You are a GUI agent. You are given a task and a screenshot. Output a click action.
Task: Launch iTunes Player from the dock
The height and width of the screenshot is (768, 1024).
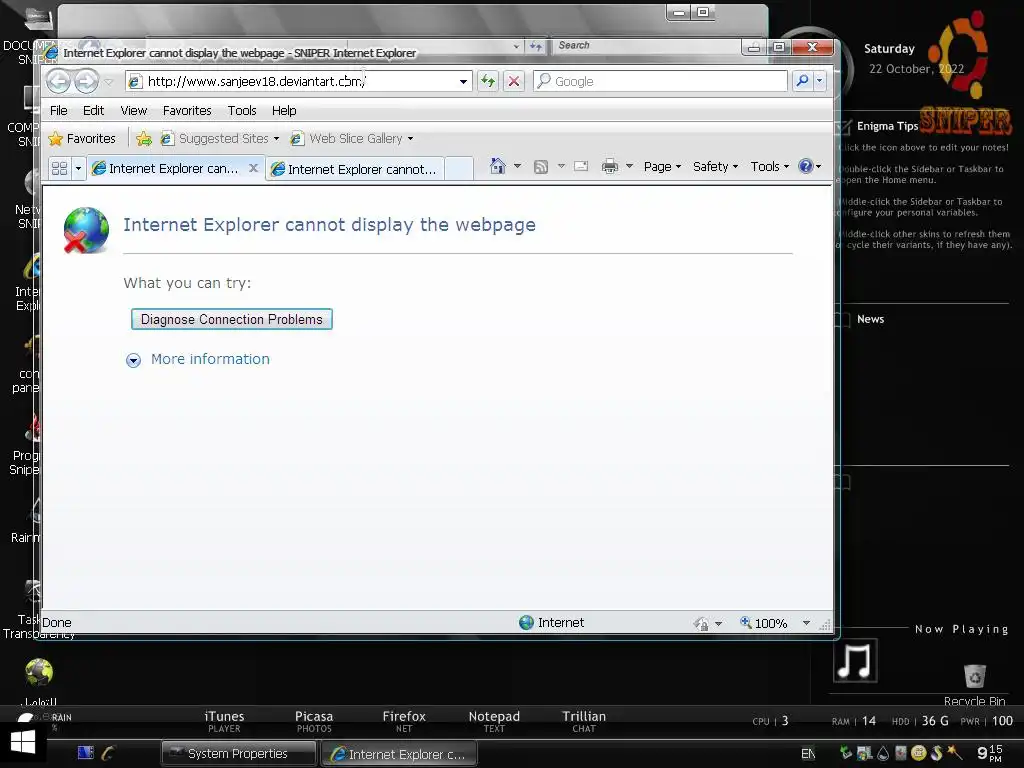coord(224,721)
